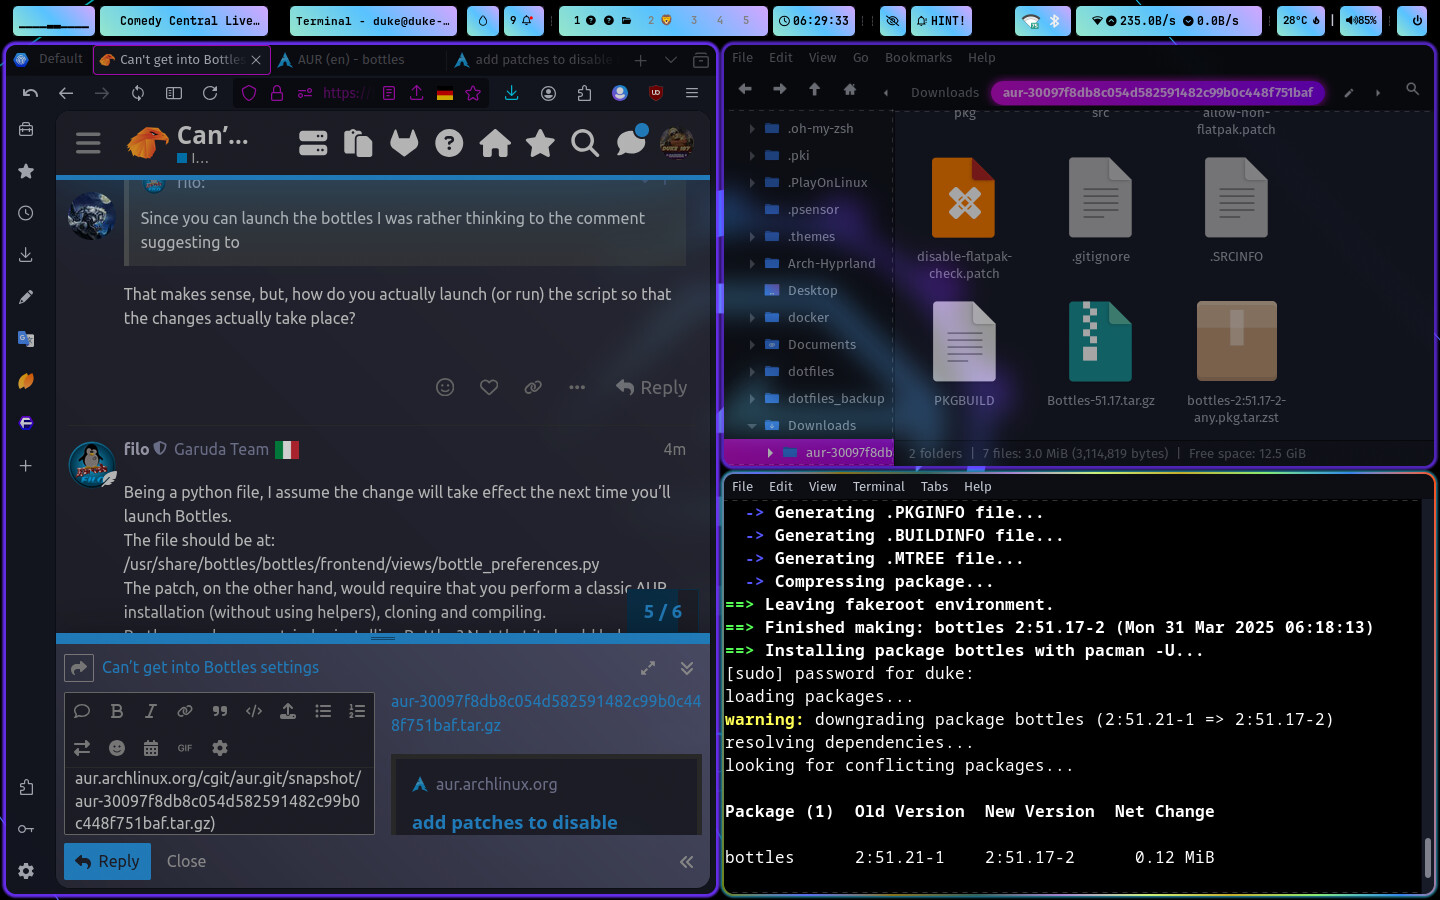This screenshot has width=1440, height=900.
Task: Switch to add patches to disable tab
Action: 535,60
